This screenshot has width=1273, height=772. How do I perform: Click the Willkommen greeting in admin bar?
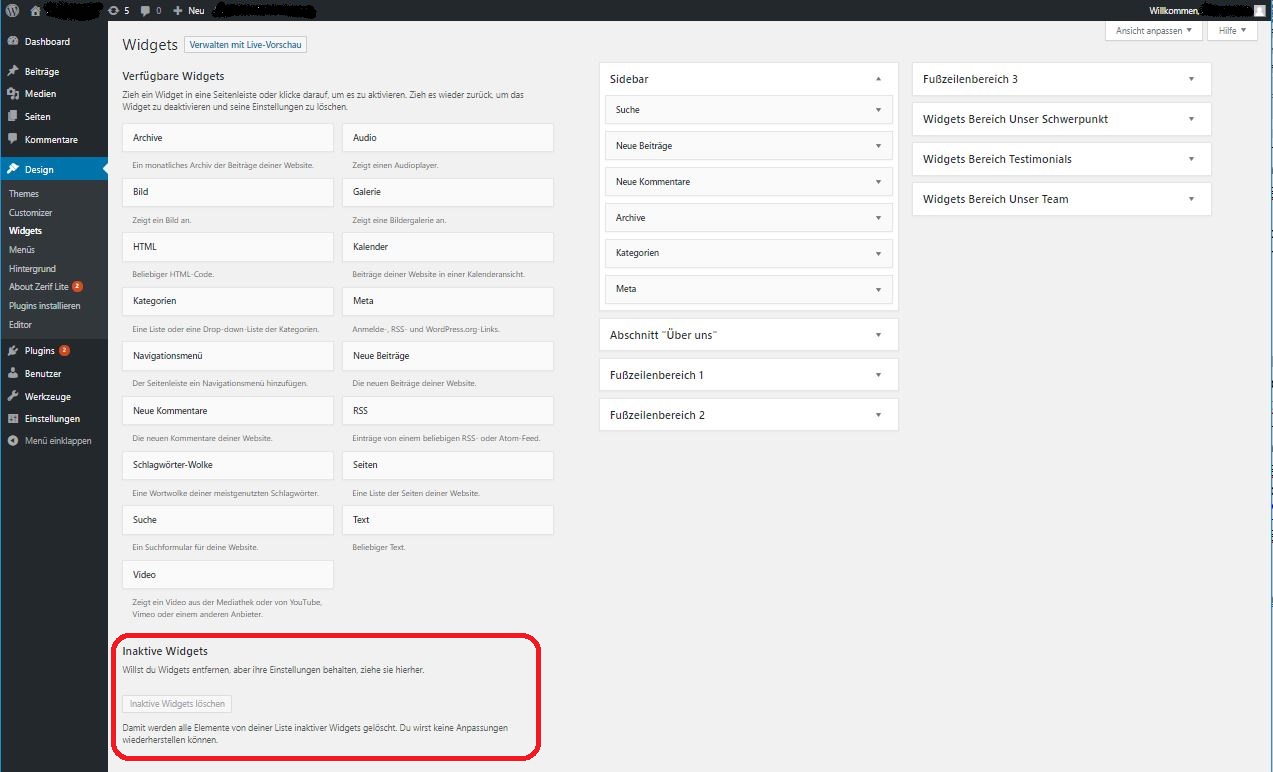click(x=1175, y=10)
